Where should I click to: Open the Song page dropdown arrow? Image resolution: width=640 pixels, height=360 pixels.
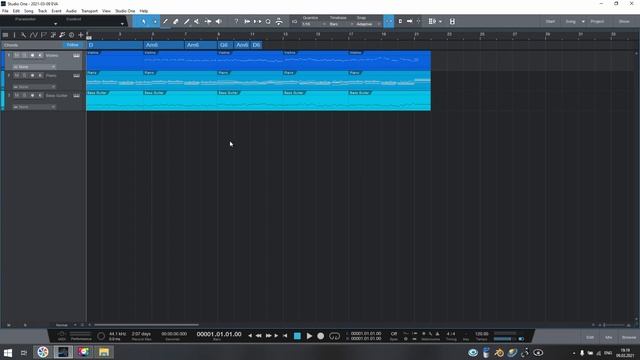pos(583,21)
